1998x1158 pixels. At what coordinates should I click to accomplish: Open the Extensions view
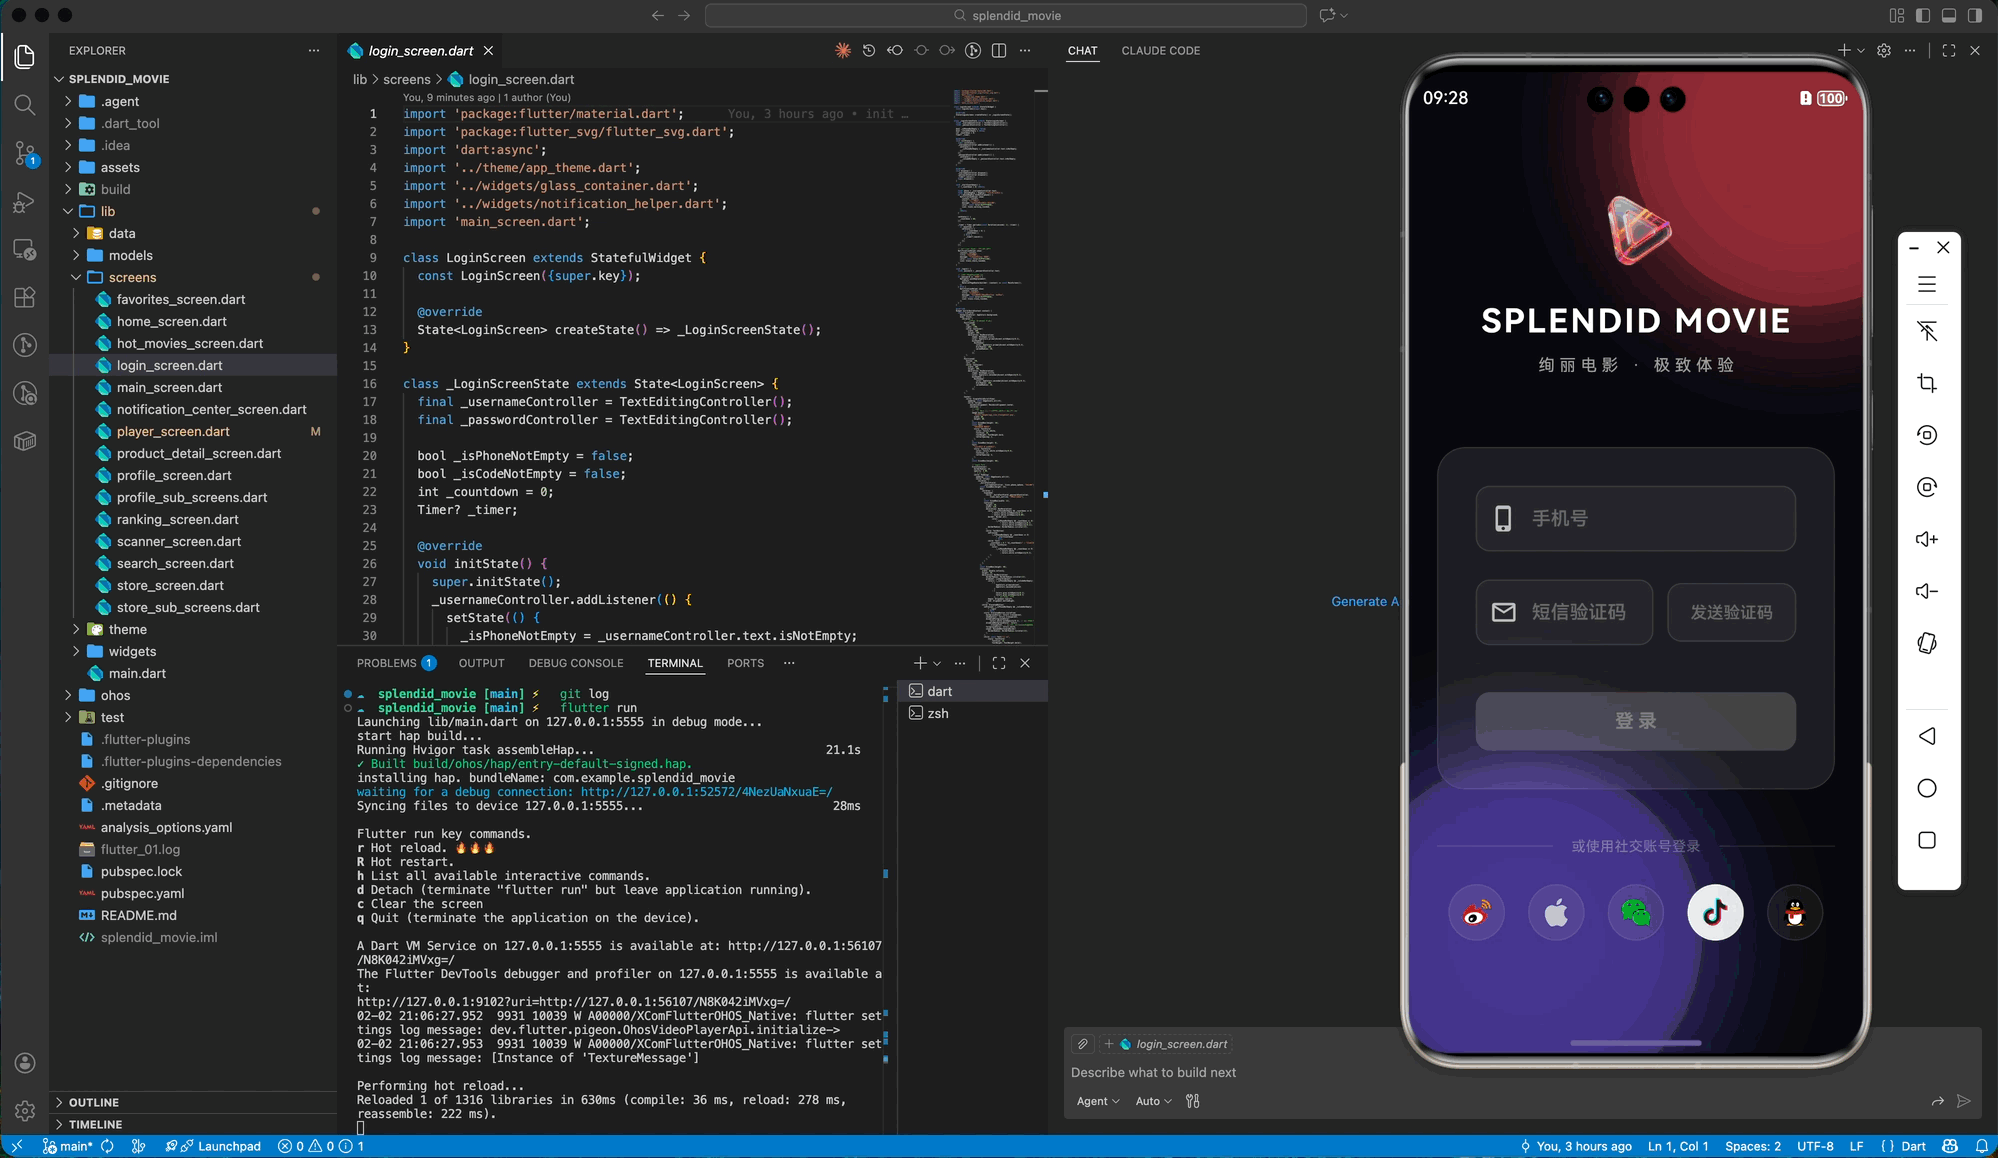[25, 297]
